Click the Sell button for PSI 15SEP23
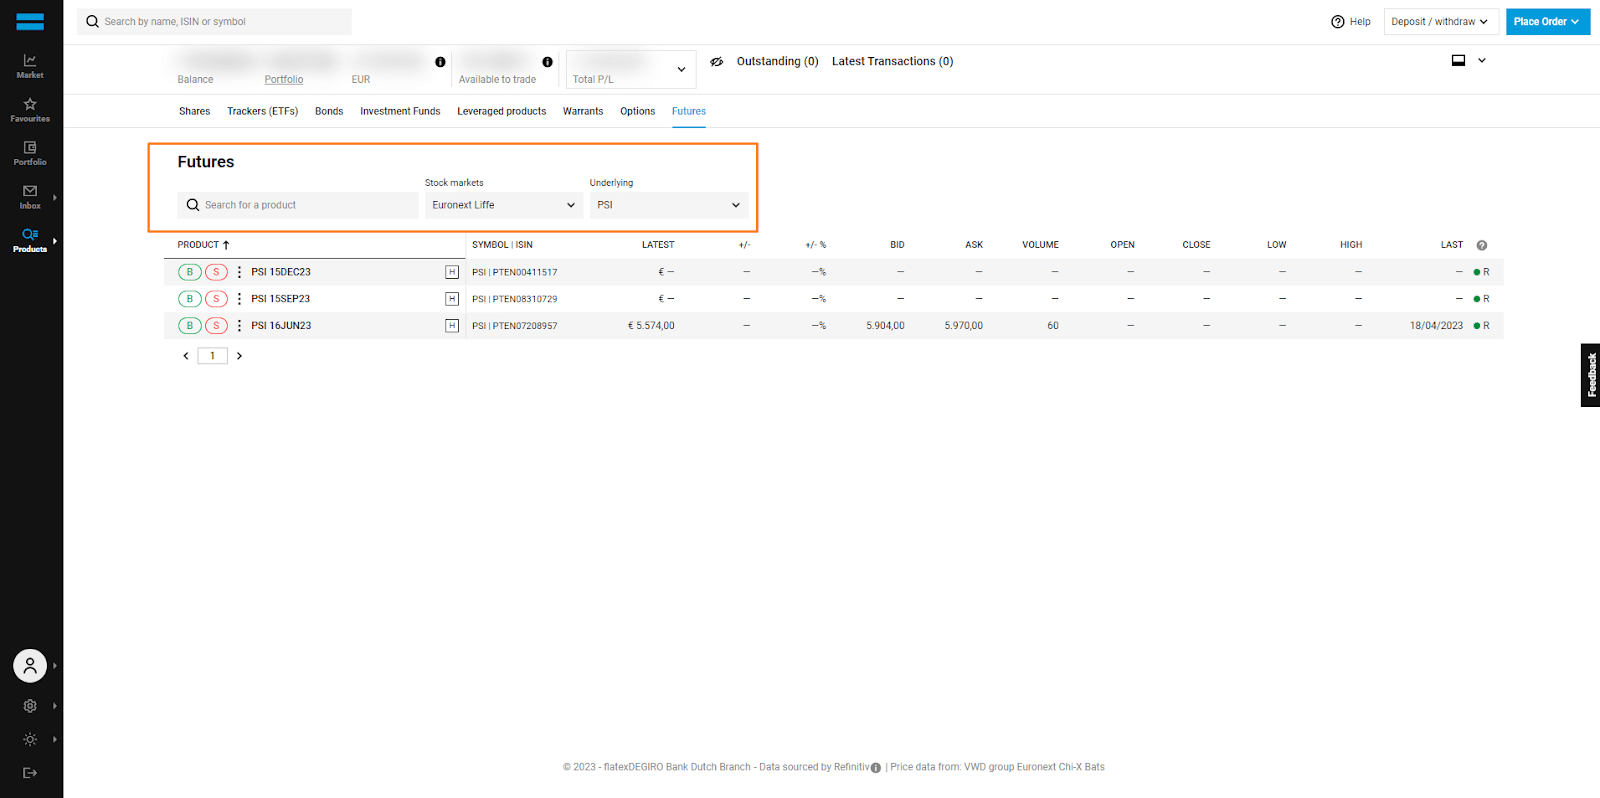 click(216, 299)
